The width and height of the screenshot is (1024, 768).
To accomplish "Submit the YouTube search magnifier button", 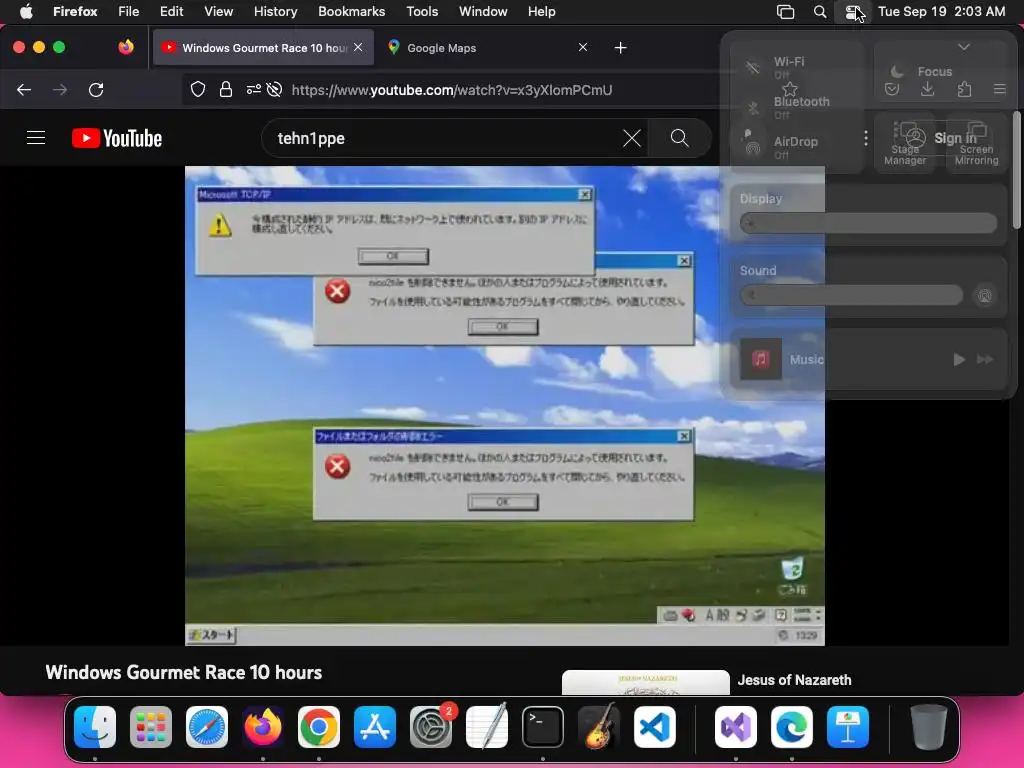I will 679,138.
